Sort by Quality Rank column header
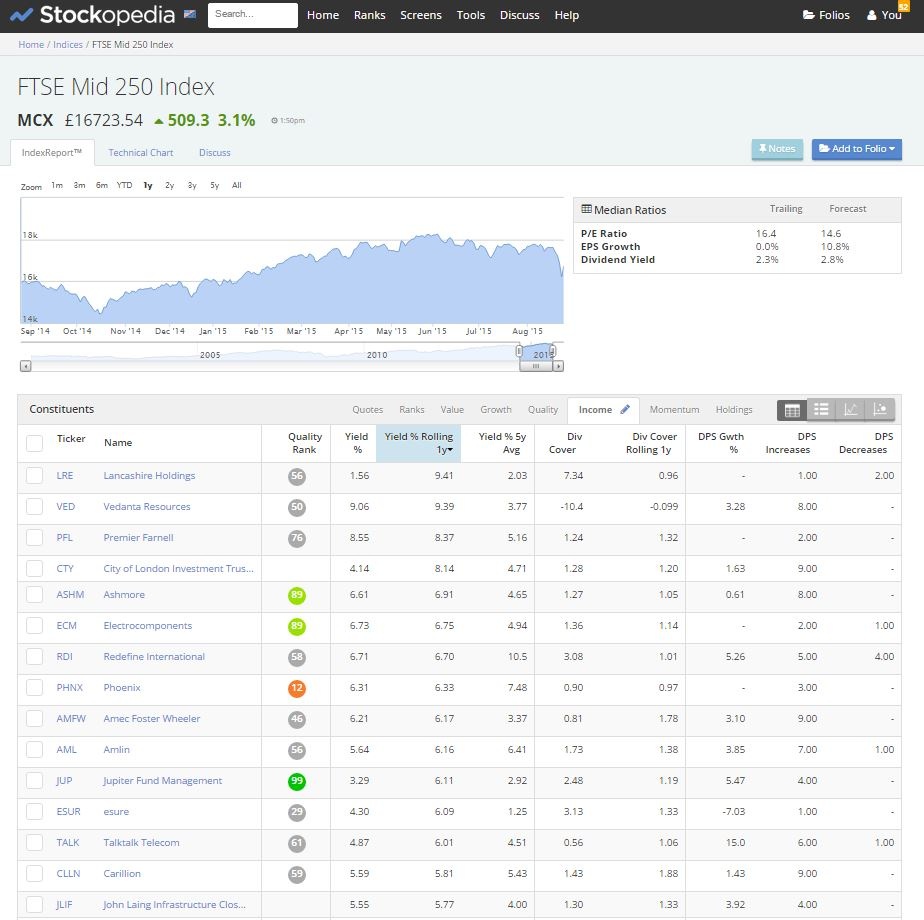 point(305,443)
